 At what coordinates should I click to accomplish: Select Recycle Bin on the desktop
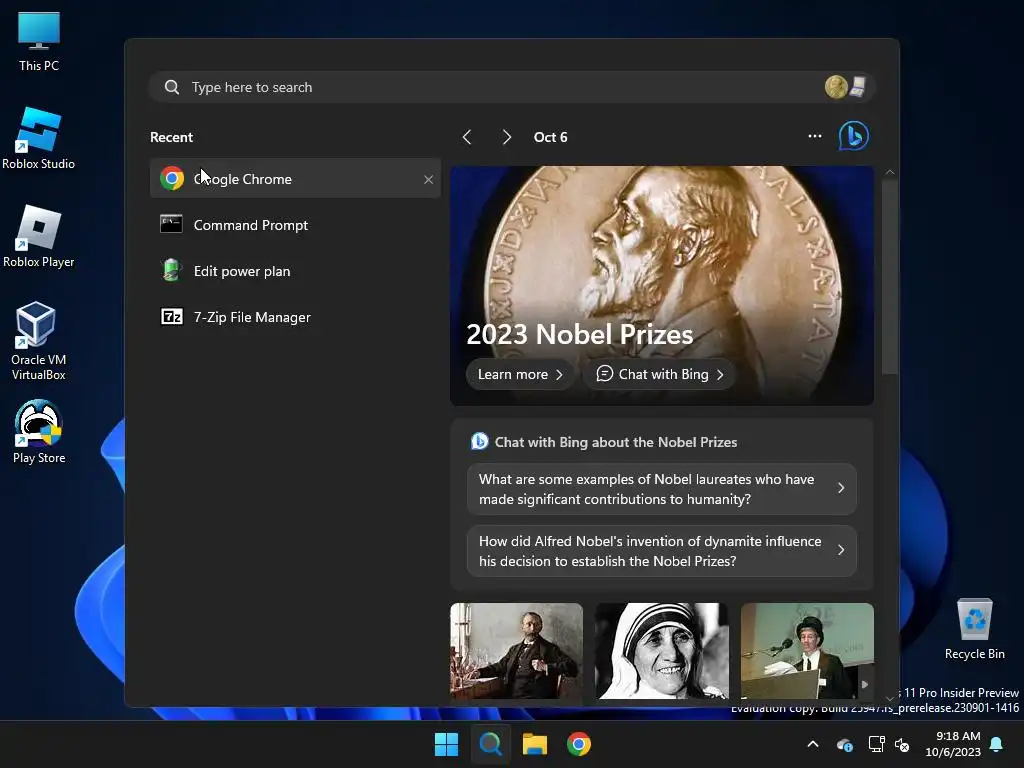974,629
